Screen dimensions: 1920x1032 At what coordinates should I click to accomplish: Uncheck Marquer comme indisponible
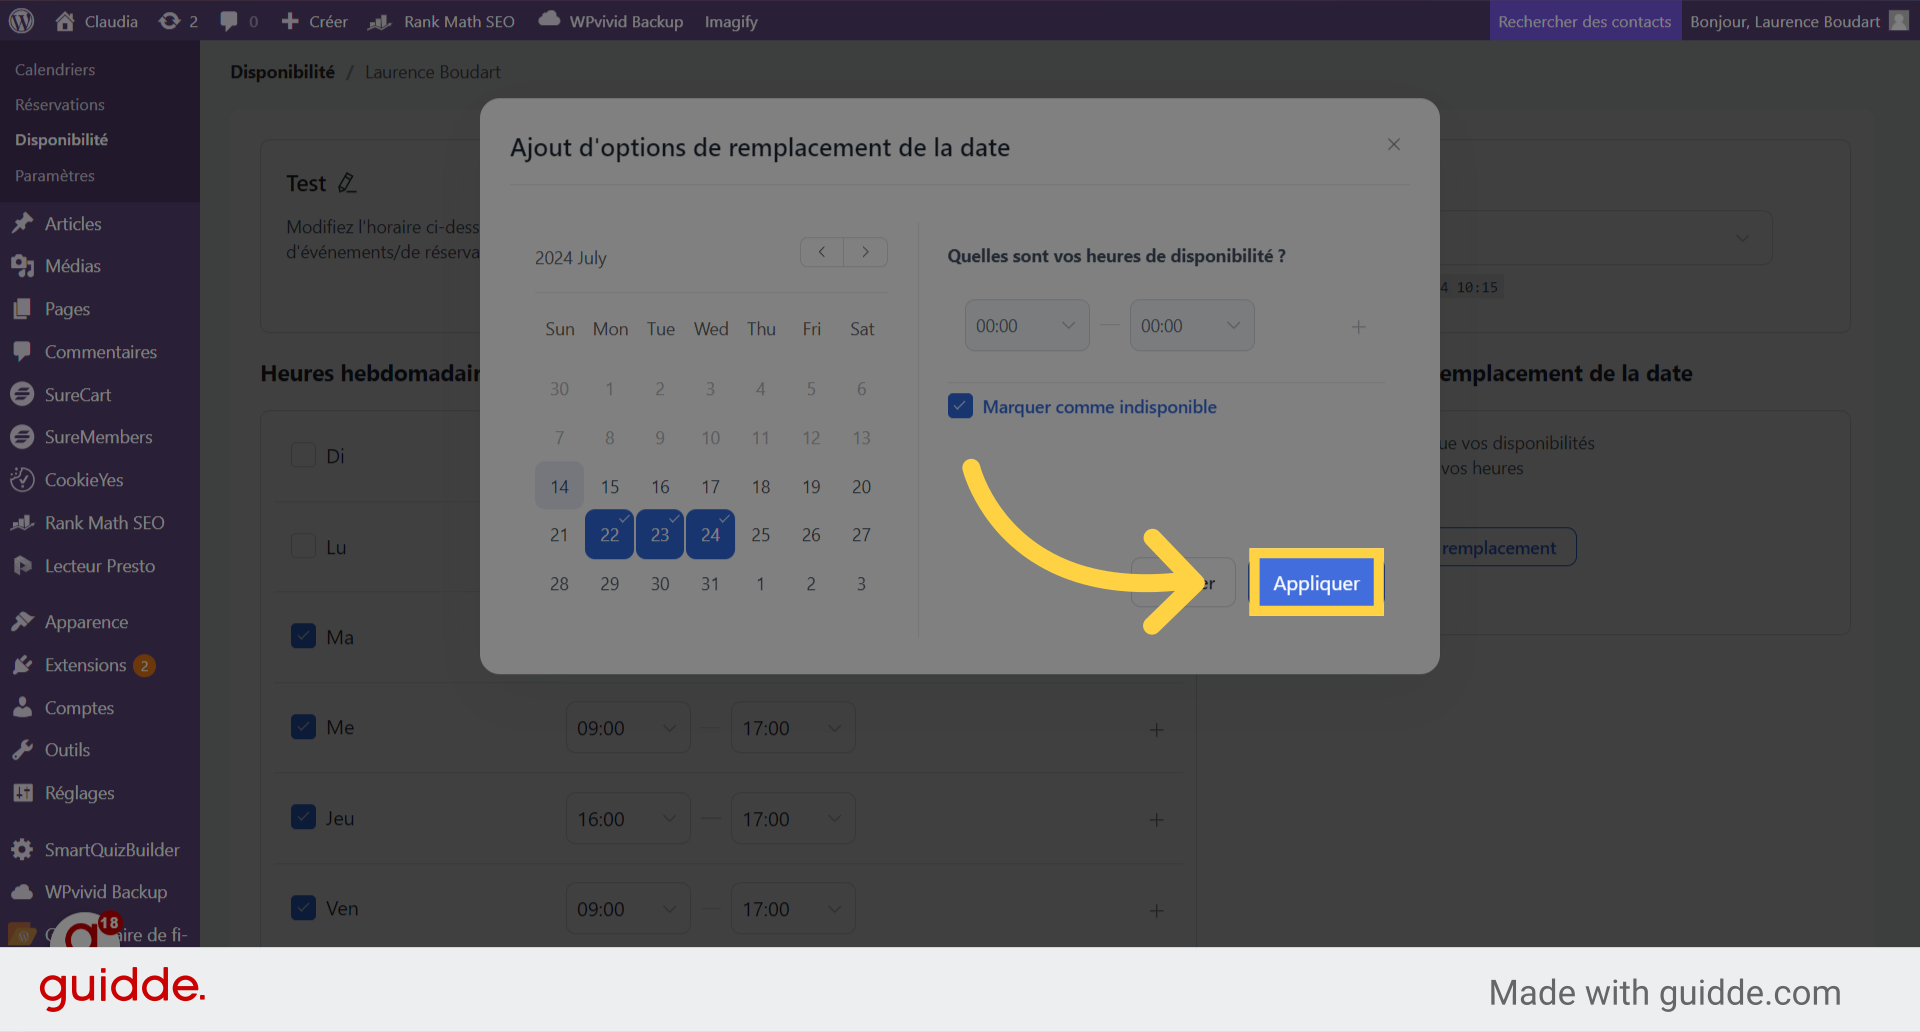pos(960,406)
